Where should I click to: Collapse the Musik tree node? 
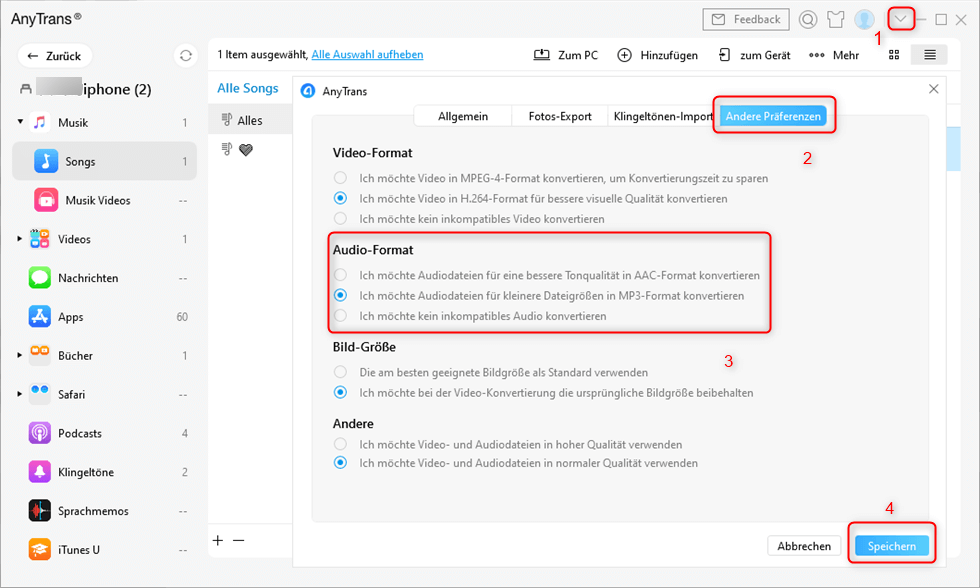(x=20, y=122)
